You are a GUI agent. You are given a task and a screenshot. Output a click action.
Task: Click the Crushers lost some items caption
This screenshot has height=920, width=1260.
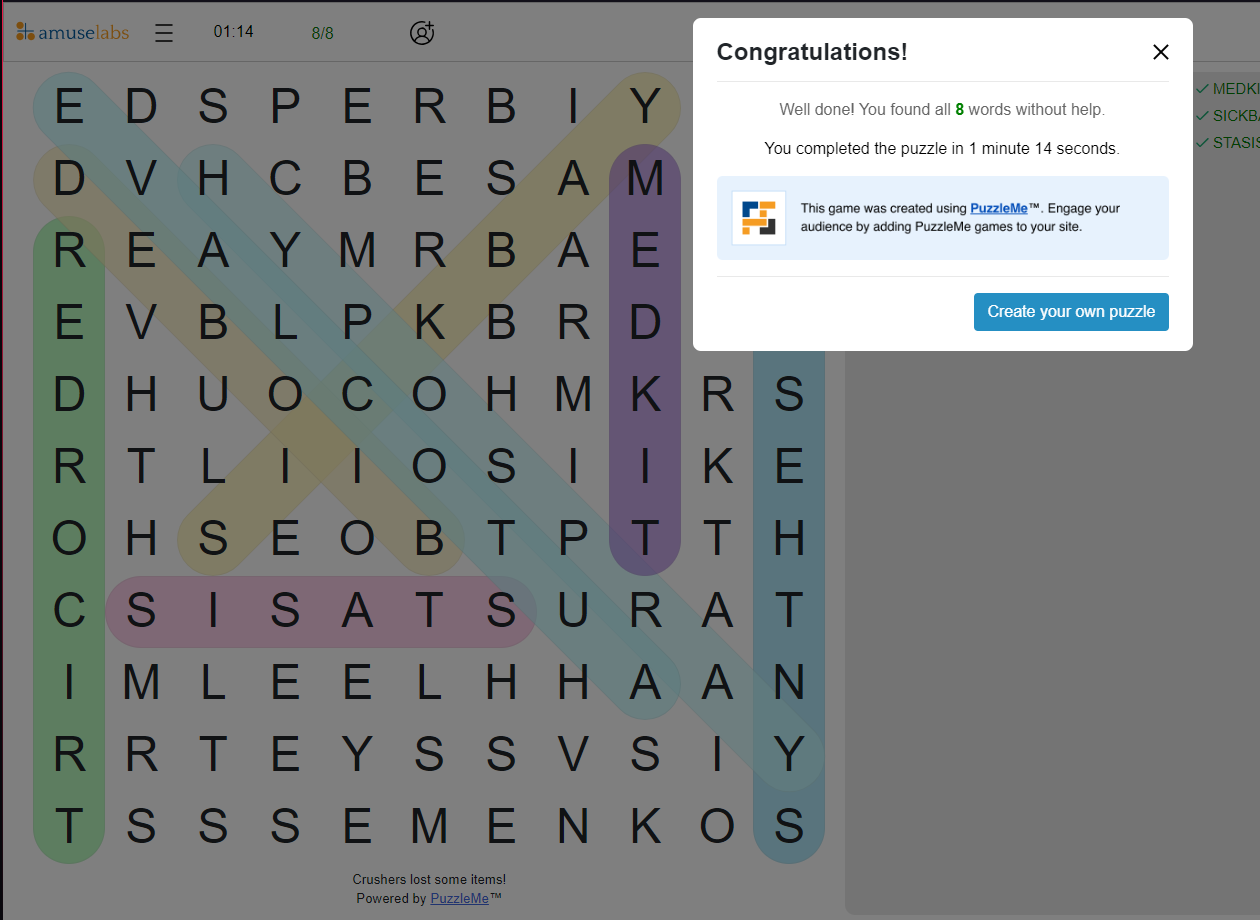(x=429, y=880)
